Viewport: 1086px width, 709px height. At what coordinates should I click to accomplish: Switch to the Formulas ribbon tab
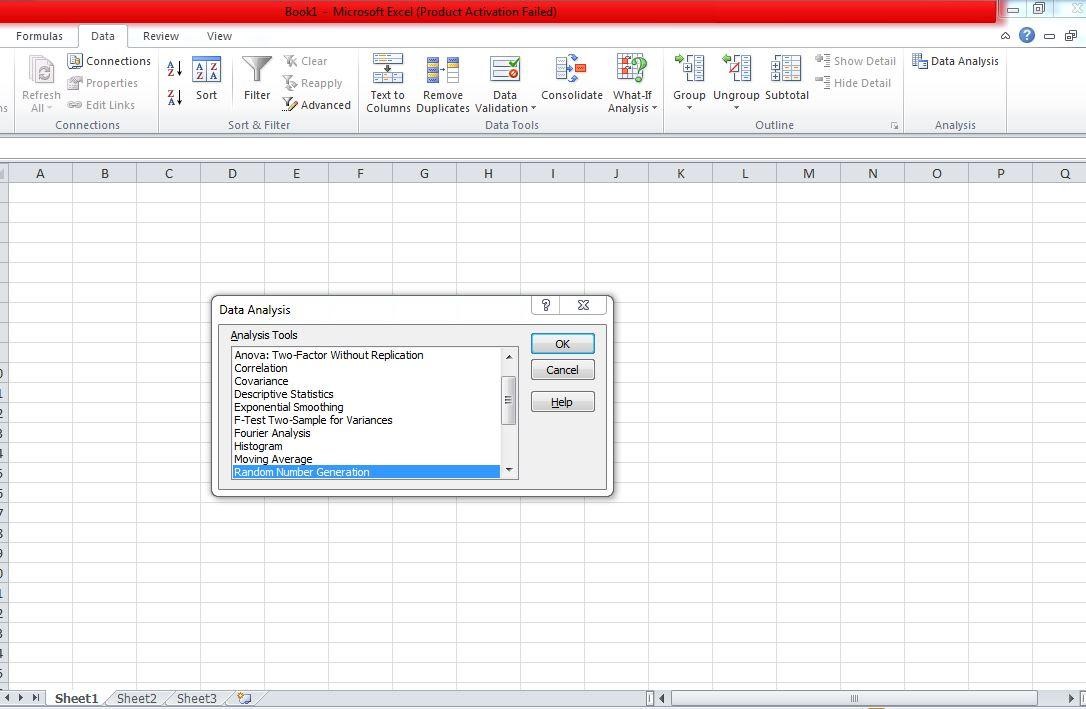[x=39, y=36]
